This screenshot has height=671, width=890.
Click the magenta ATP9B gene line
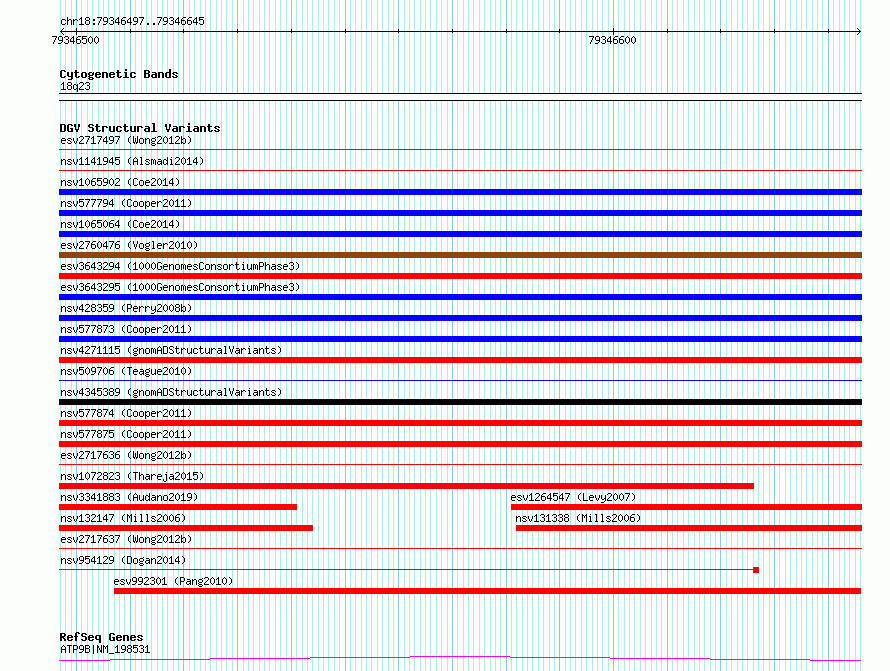tap(460, 659)
